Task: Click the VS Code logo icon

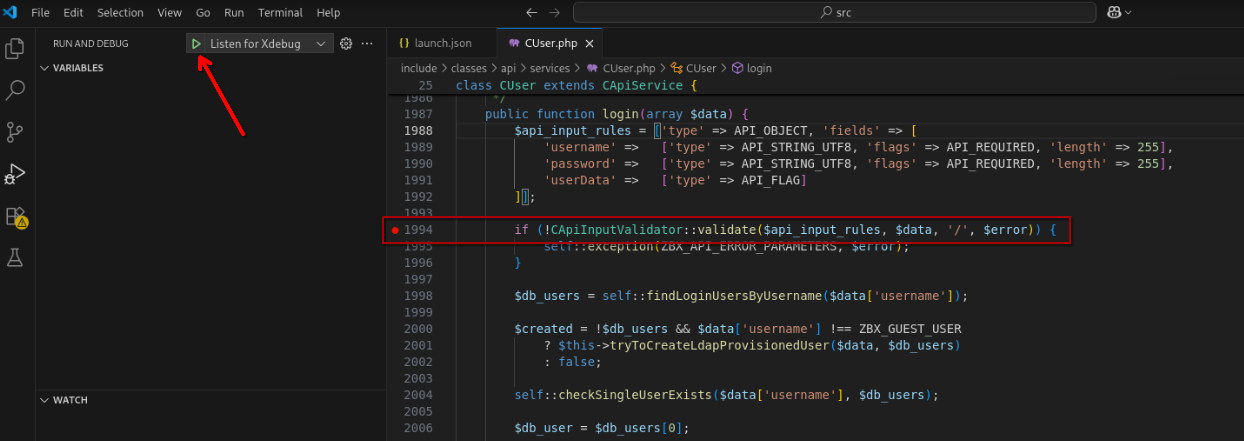Action: coord(11,12)
